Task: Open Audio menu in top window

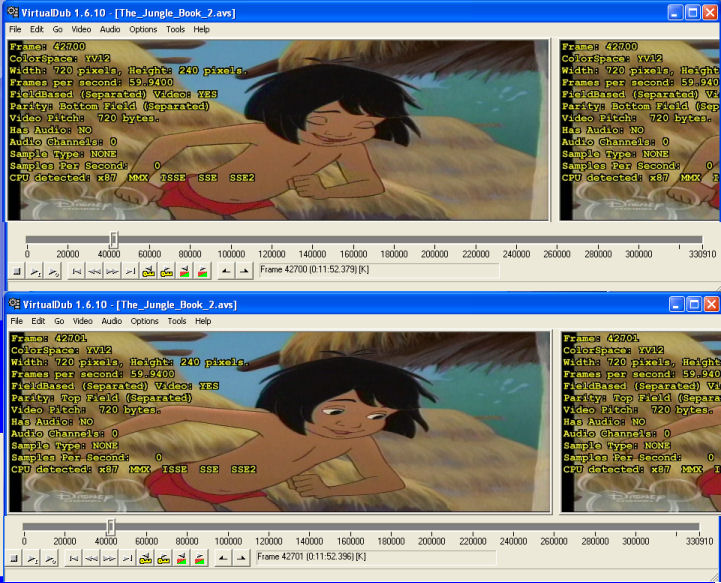Action: coord(110,29)
